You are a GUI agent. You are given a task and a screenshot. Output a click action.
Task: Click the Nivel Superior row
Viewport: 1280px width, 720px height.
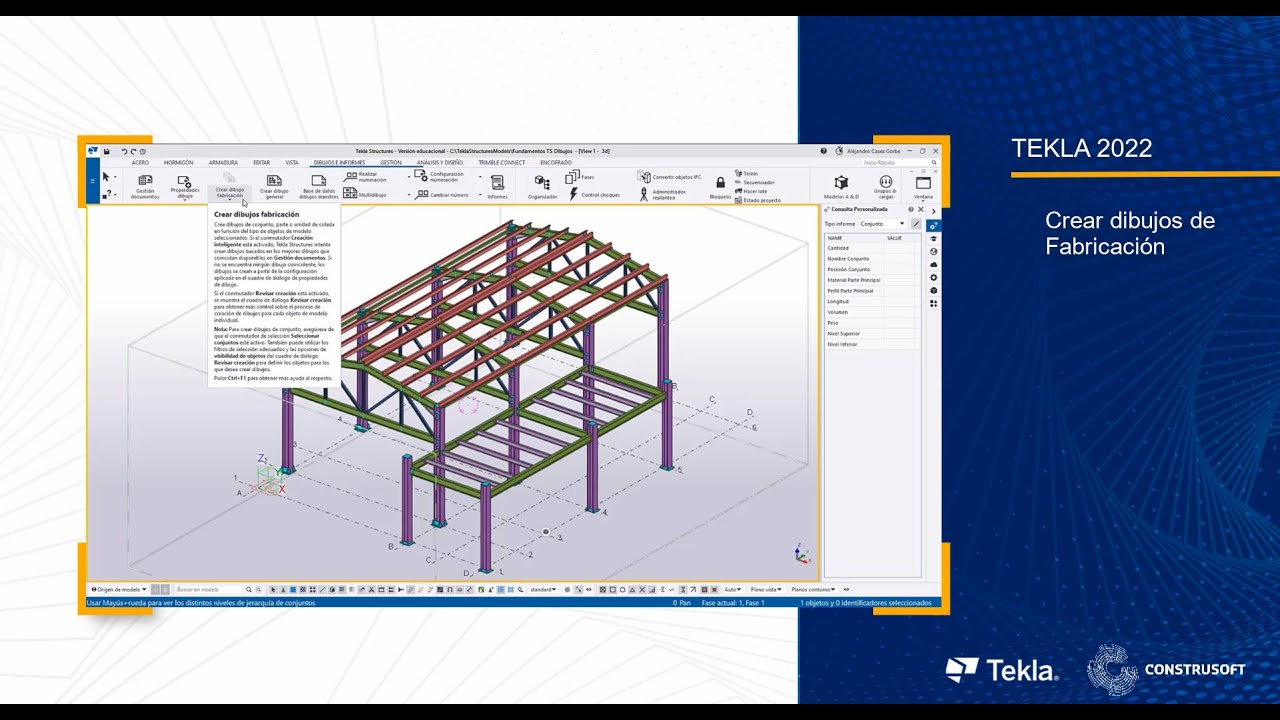click(872, 334)
